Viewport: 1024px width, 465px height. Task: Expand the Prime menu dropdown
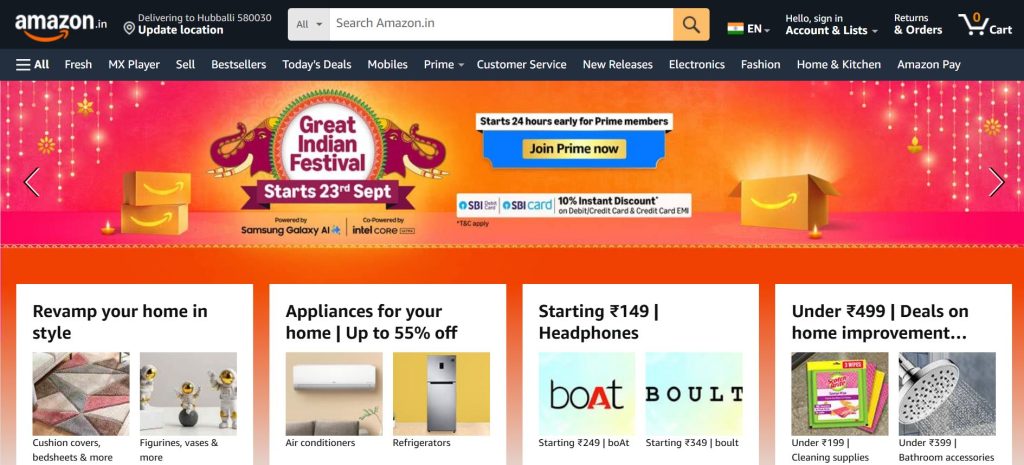click(444, 64)
